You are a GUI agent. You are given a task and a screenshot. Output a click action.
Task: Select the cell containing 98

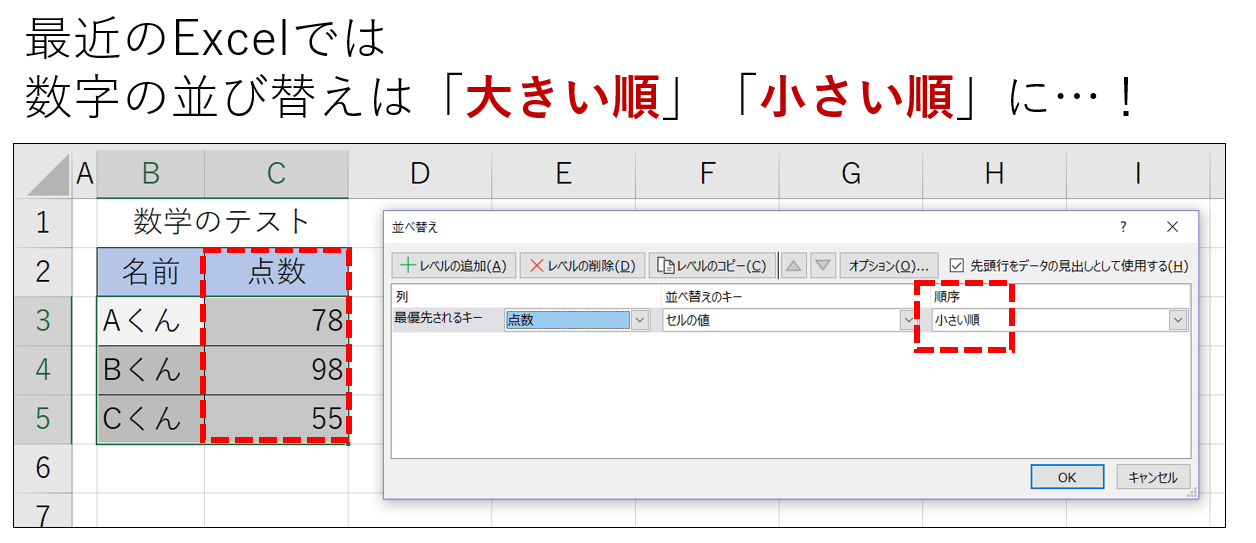pos(277,370)
